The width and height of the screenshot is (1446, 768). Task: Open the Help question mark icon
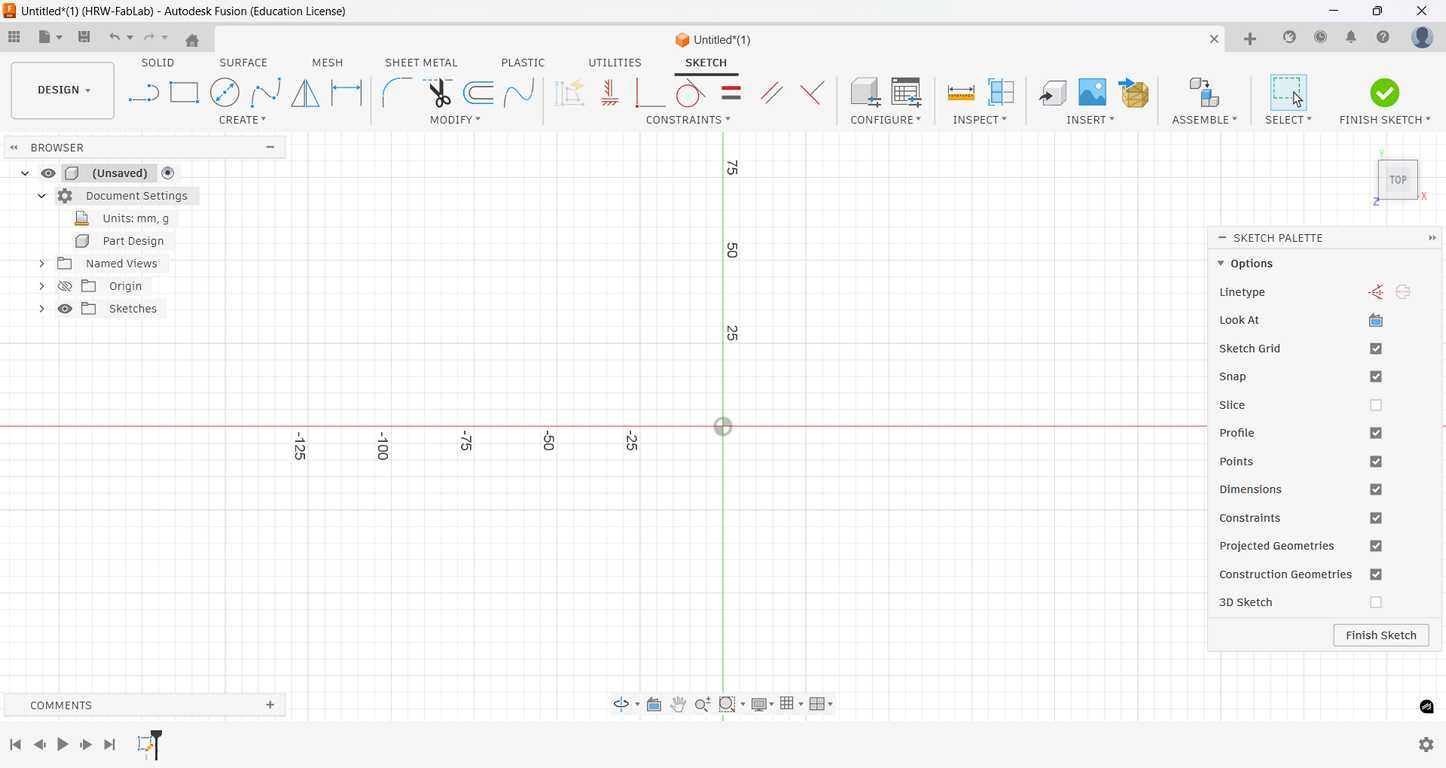coord(1383,38)
